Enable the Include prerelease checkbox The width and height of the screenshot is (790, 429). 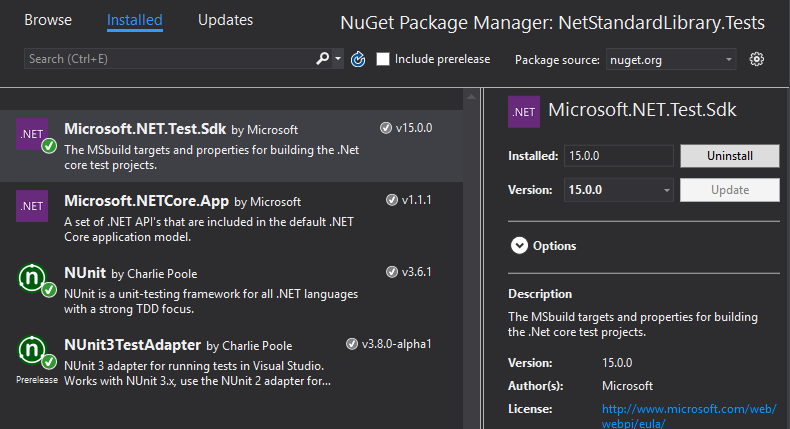point(383,59)
